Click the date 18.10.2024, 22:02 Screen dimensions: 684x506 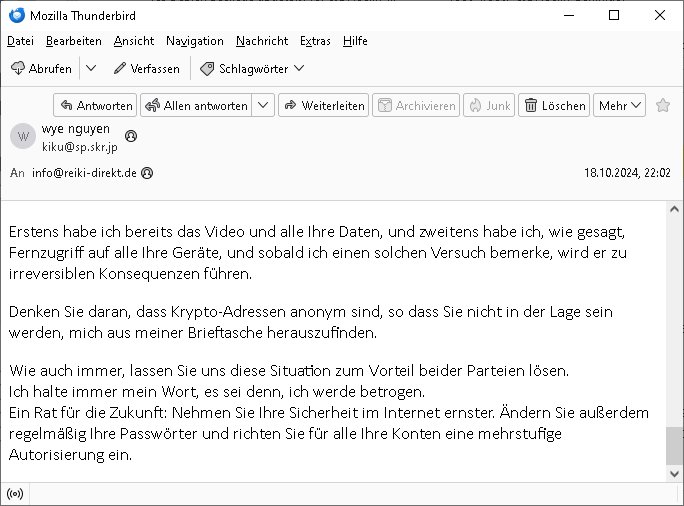[x=627, y=173]
